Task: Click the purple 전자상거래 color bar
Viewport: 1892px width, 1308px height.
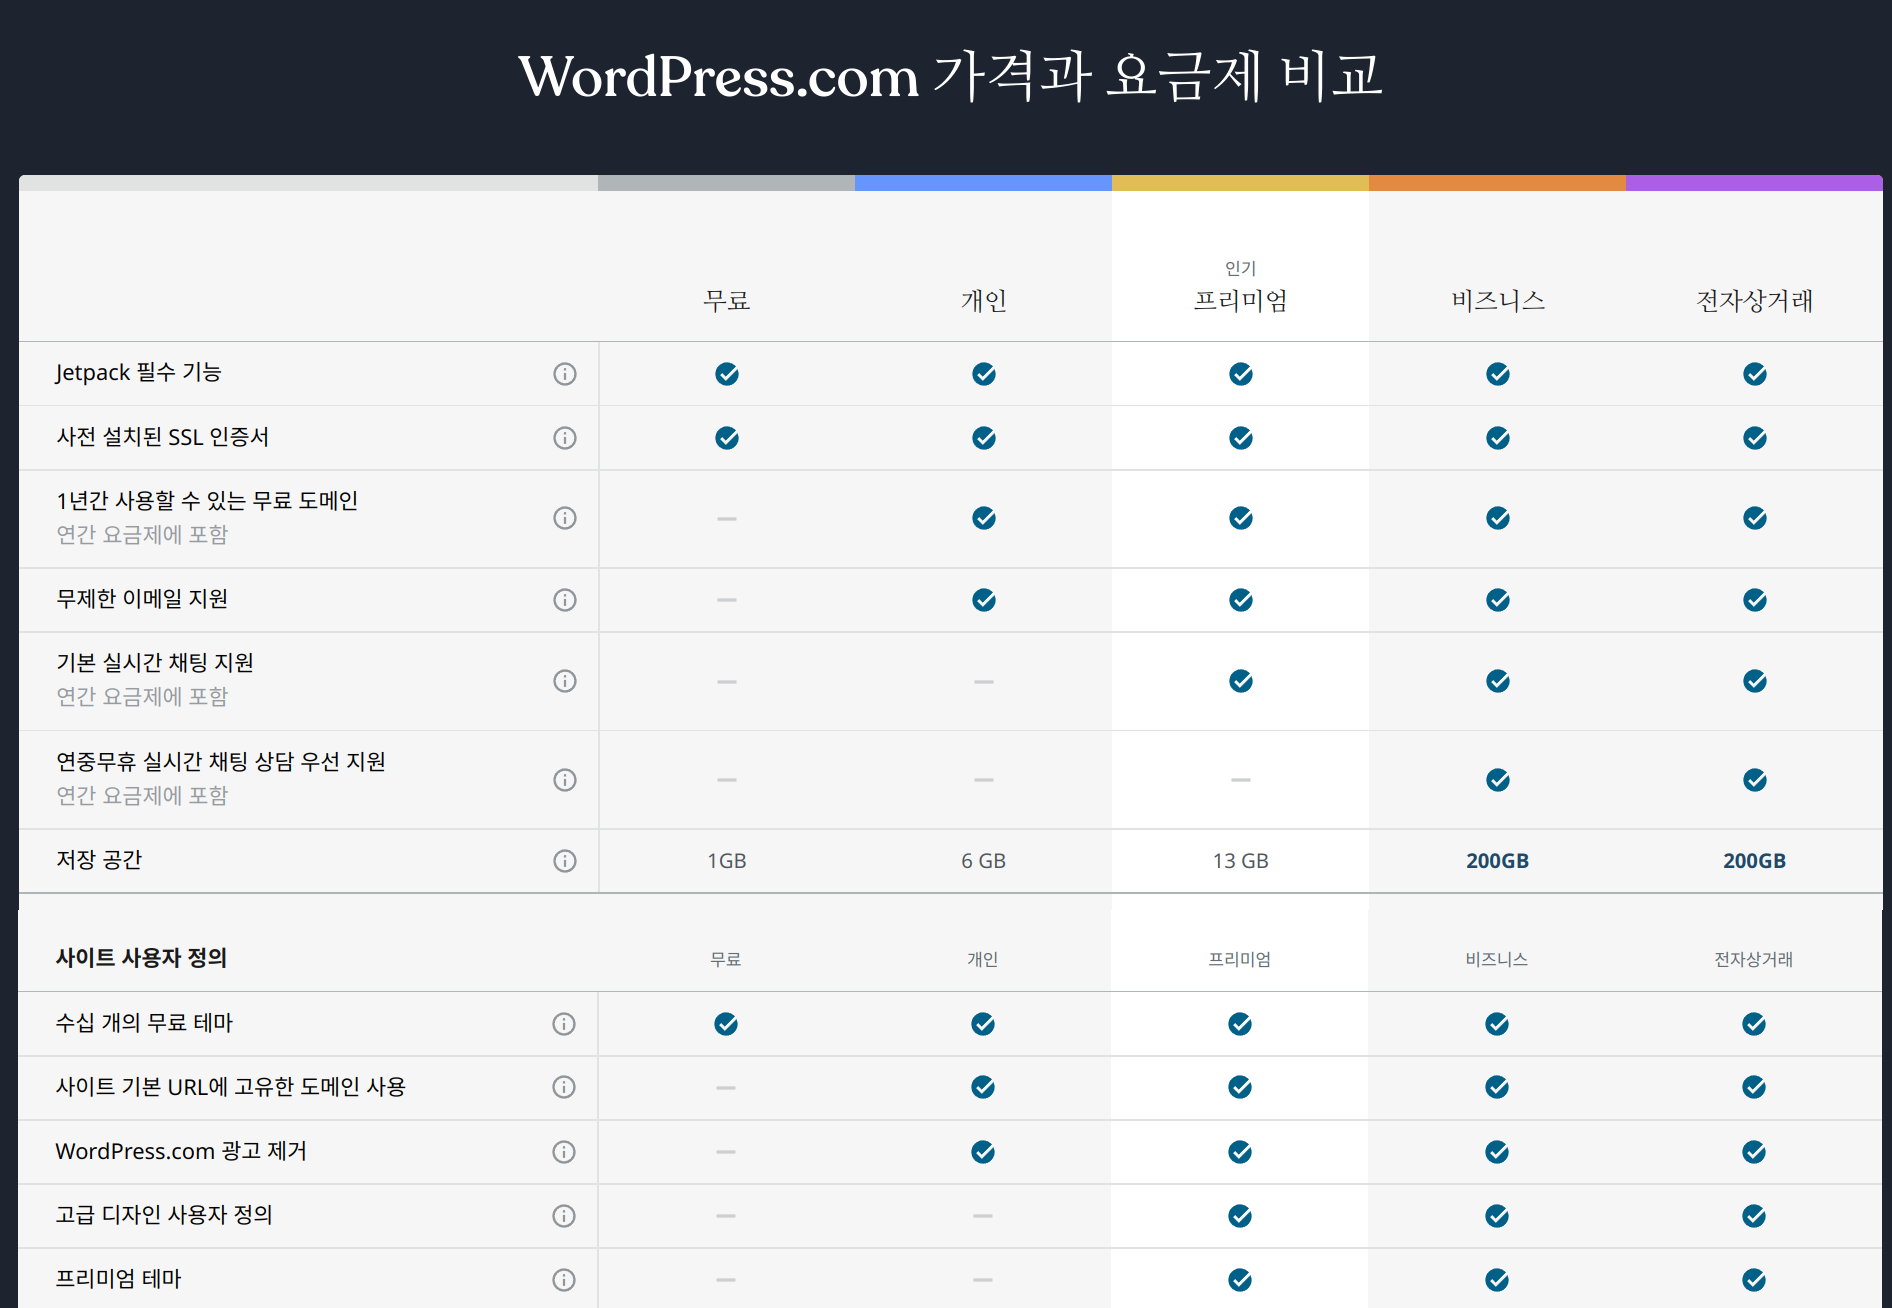Action: click(1754, 183)
